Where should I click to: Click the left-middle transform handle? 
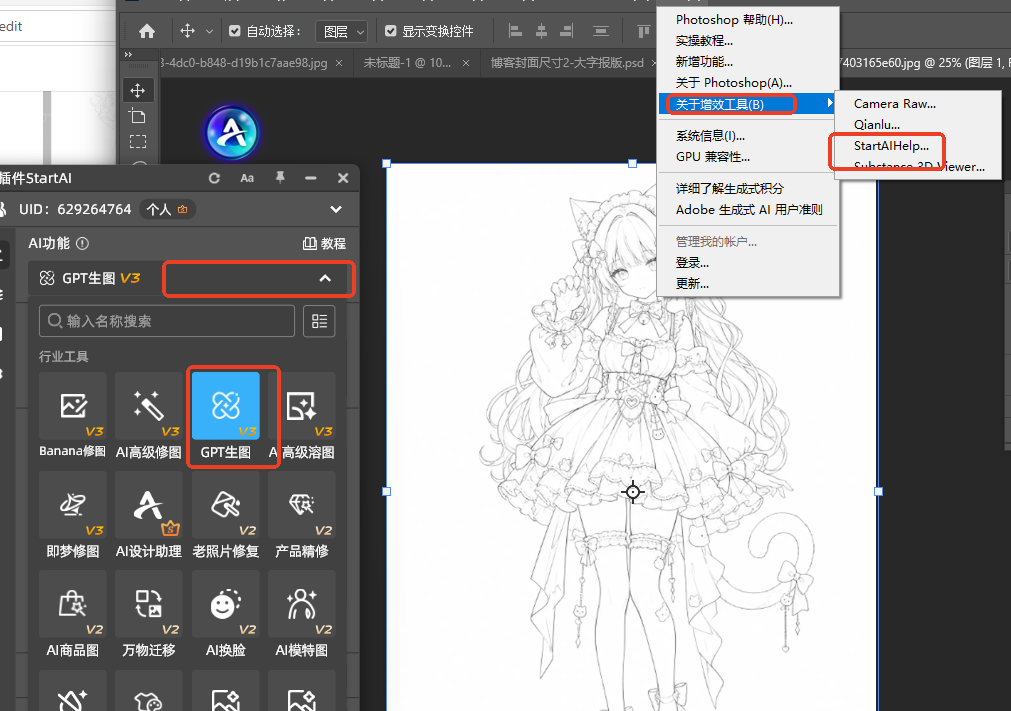[387, 491]
